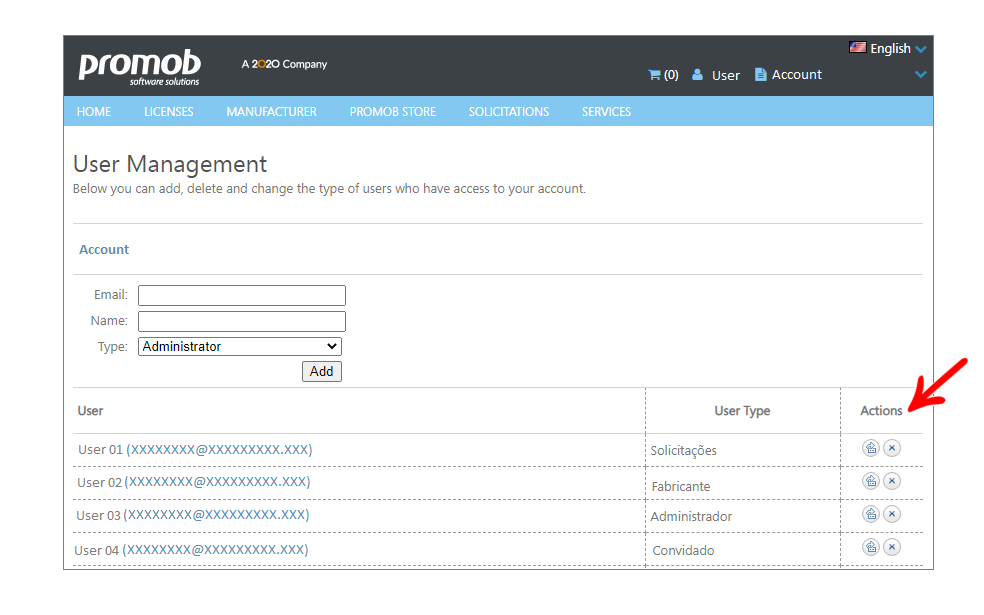Open the MANUFACTURER menu
Image resolution: width=984 pixels, height=615 pixels.
point(272,112)
